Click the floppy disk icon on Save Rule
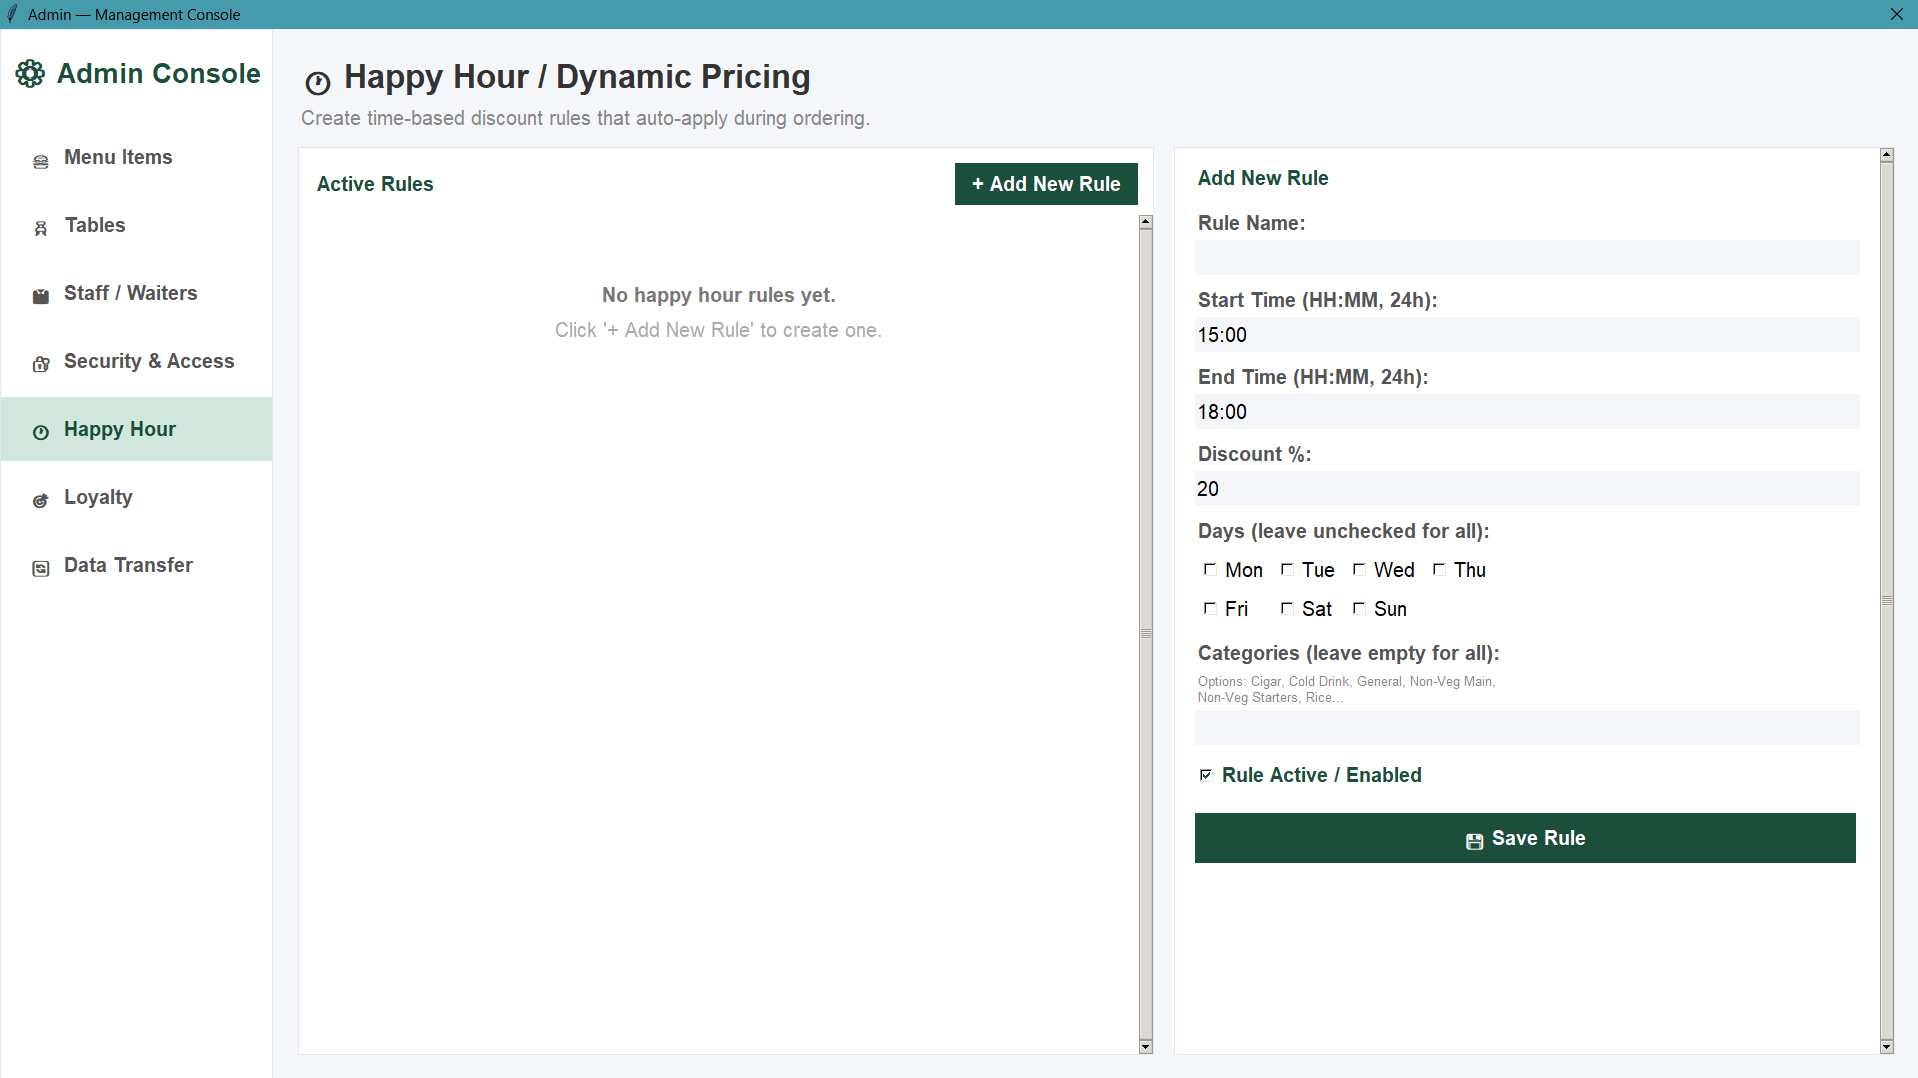Screen dimensions: 1918x1078 click(x=1474, y=842)
